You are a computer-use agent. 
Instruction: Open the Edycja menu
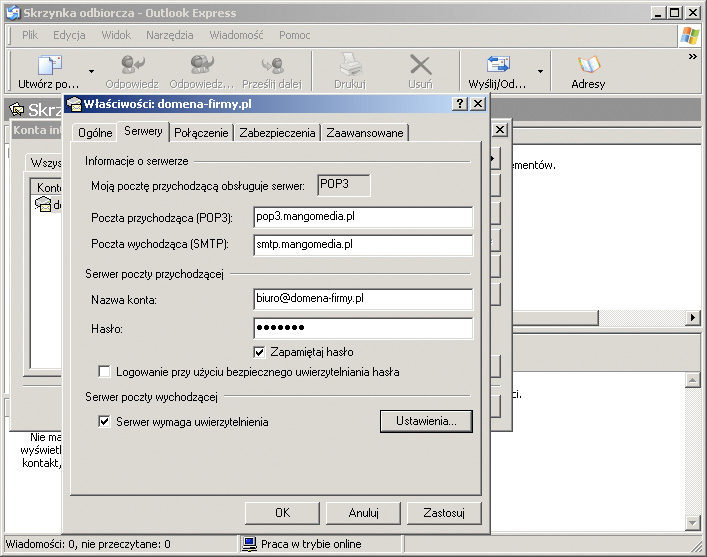[69, 35]
